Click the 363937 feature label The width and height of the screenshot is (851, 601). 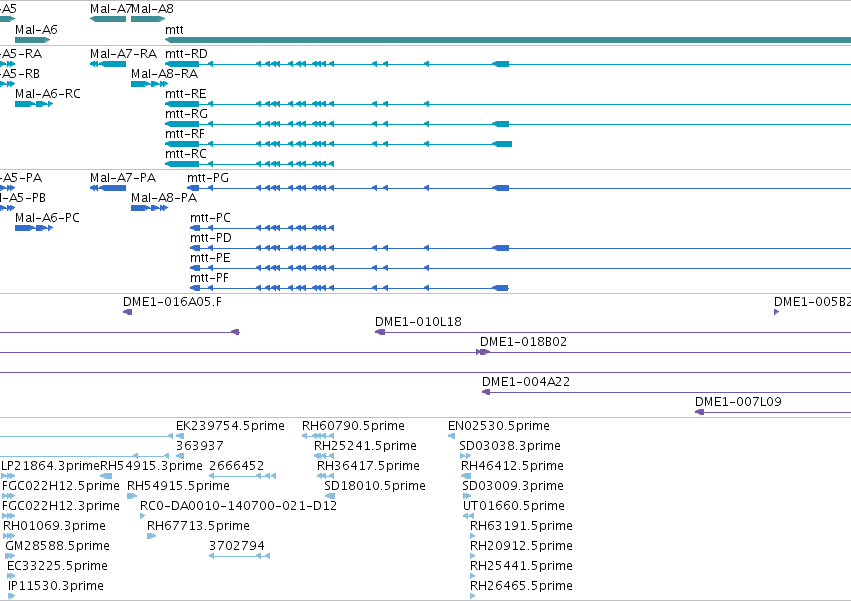tap(200, 446)
